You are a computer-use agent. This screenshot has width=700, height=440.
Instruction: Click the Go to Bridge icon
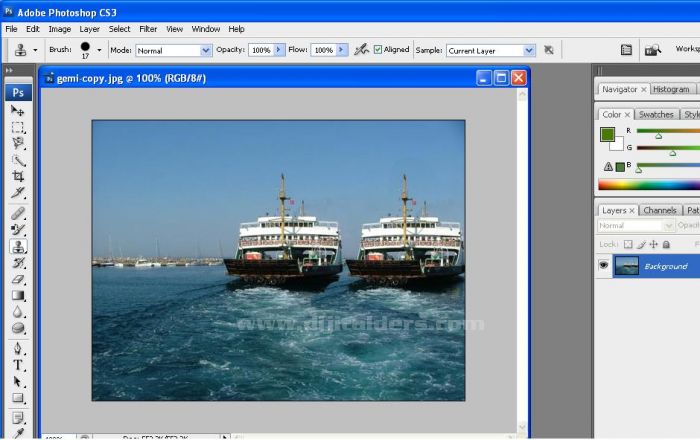point(652,50)
